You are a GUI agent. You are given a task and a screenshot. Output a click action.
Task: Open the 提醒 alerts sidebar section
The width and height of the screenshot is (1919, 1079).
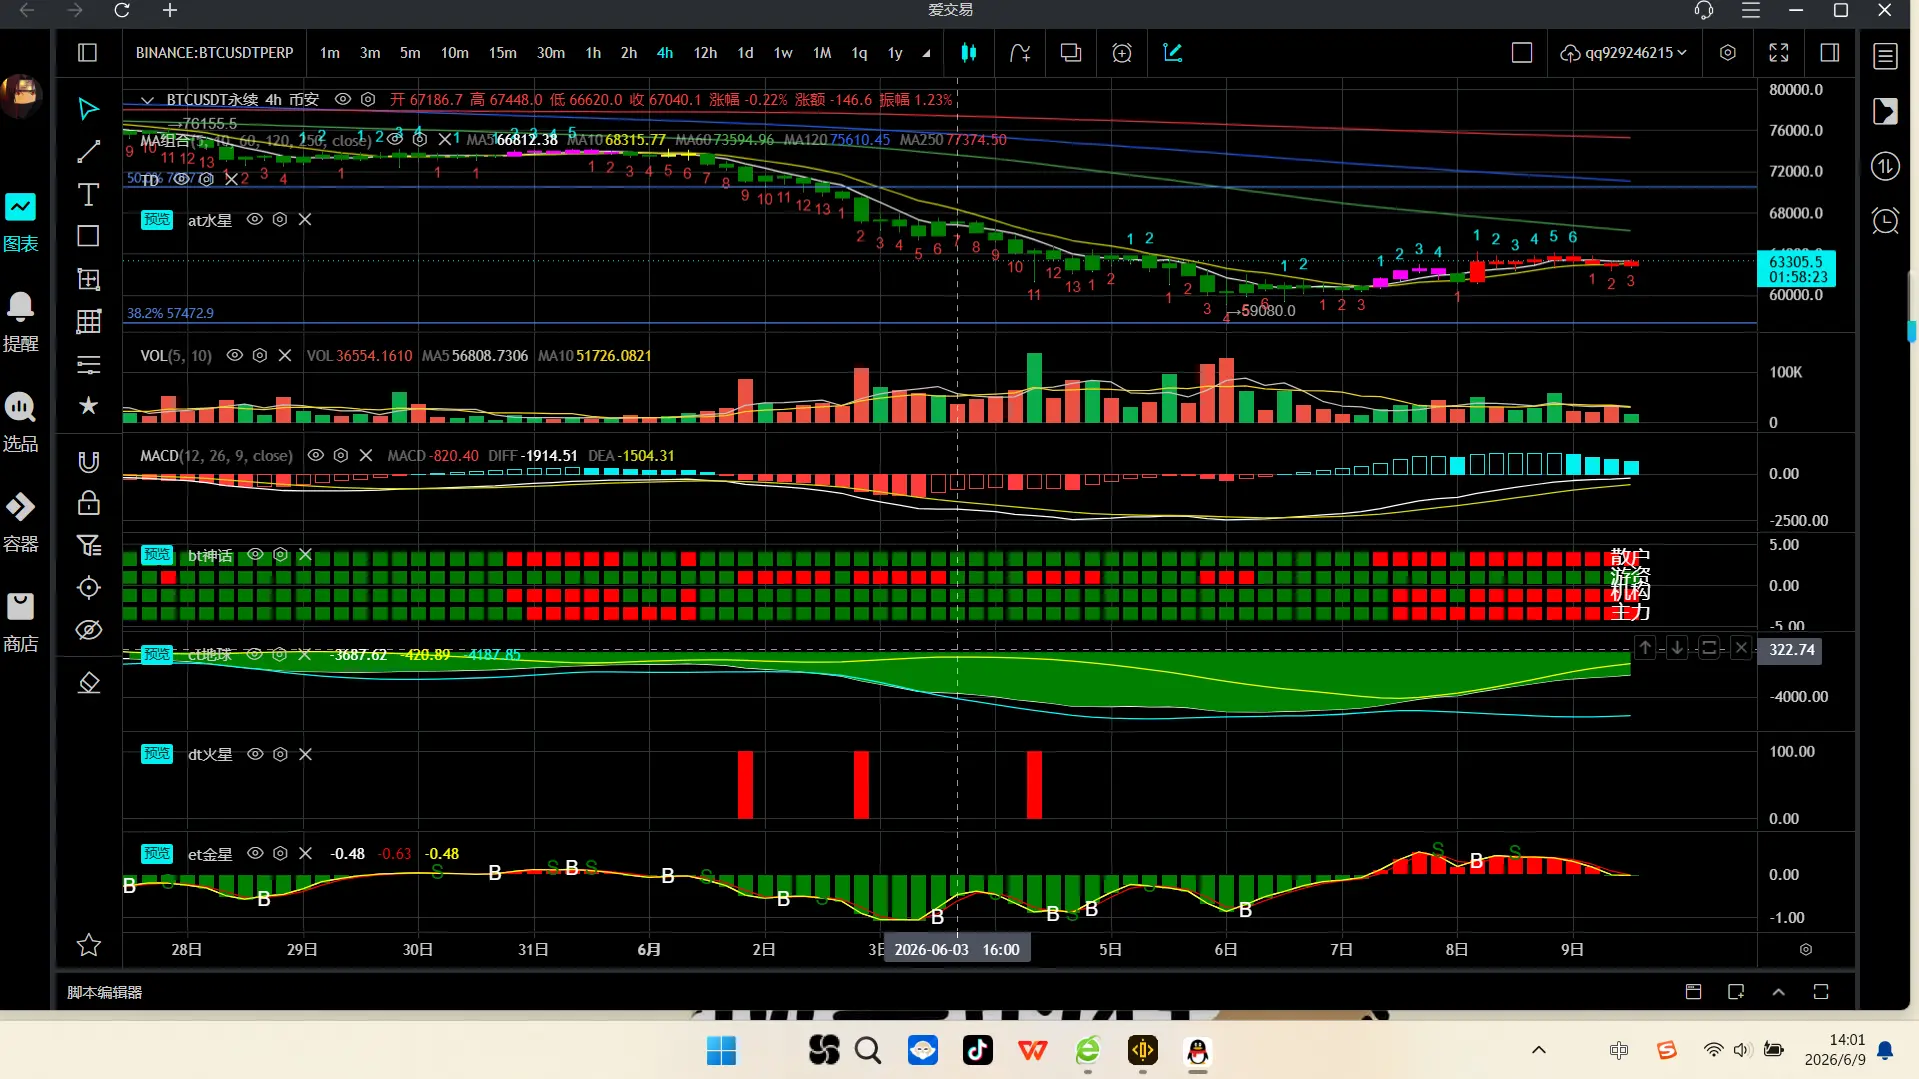(x=21, y=322)
